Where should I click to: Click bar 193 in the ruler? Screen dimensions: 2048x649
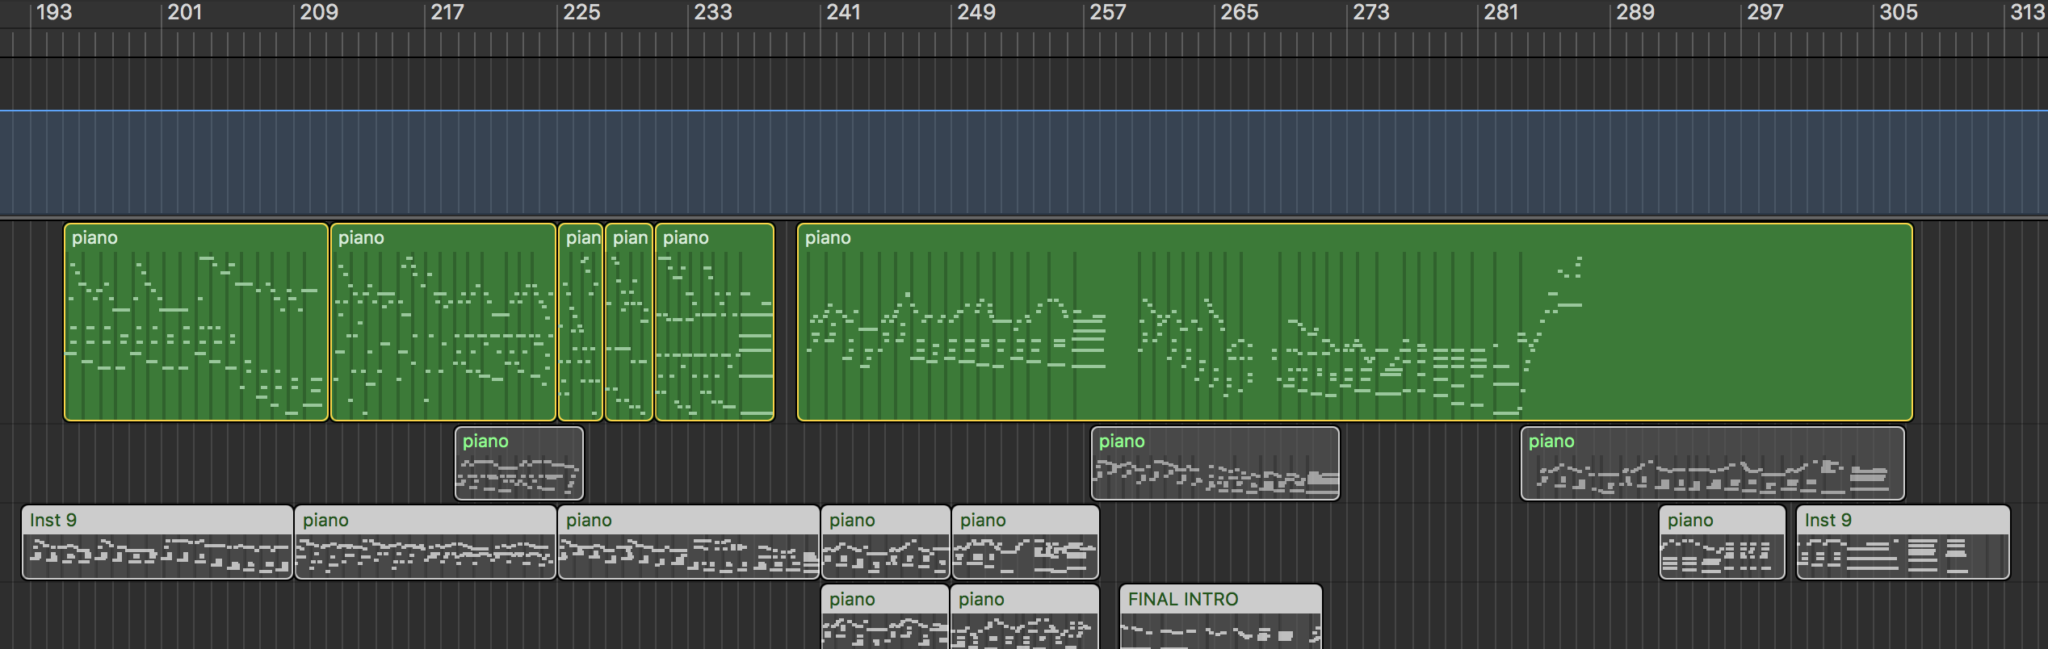pos(54,13)
